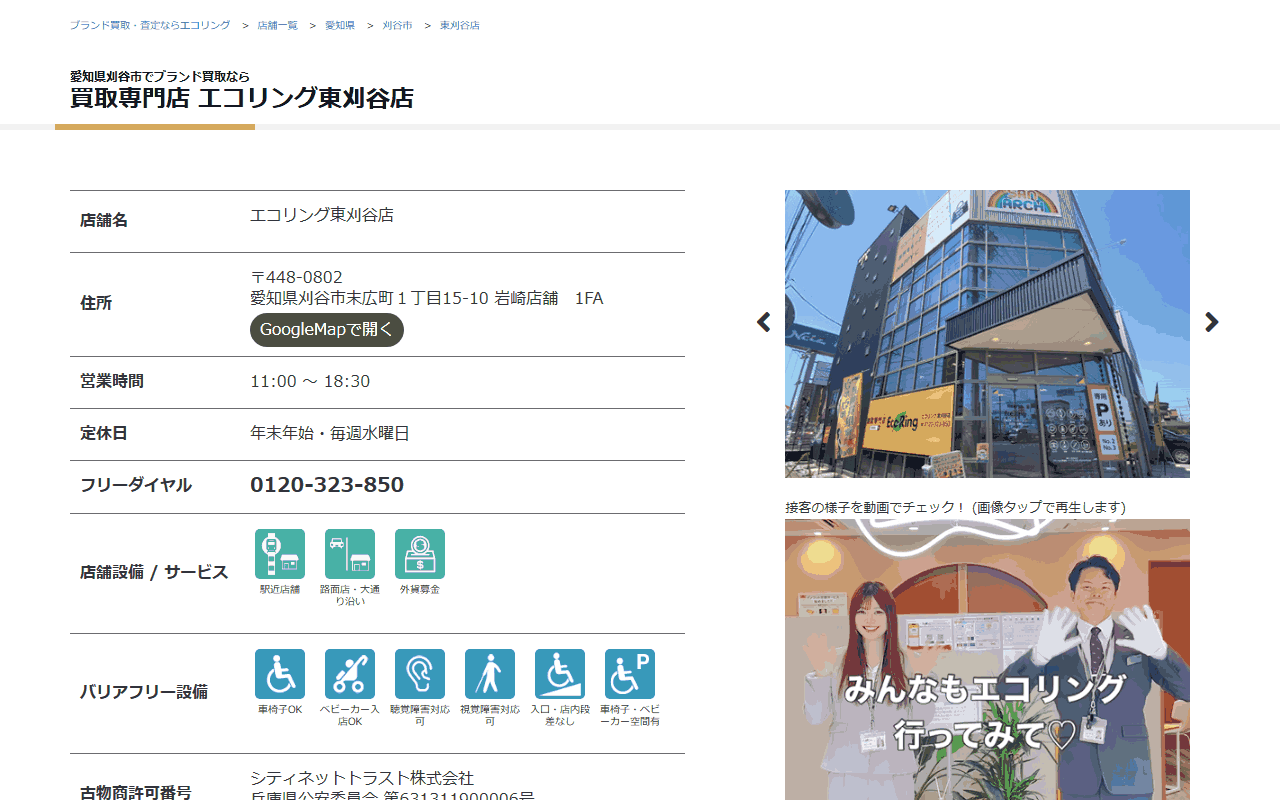Click the page heading 買取専門店 エコリング東刈谷店
Screen dimensions: 1280x800
click(x=242, y=98)
